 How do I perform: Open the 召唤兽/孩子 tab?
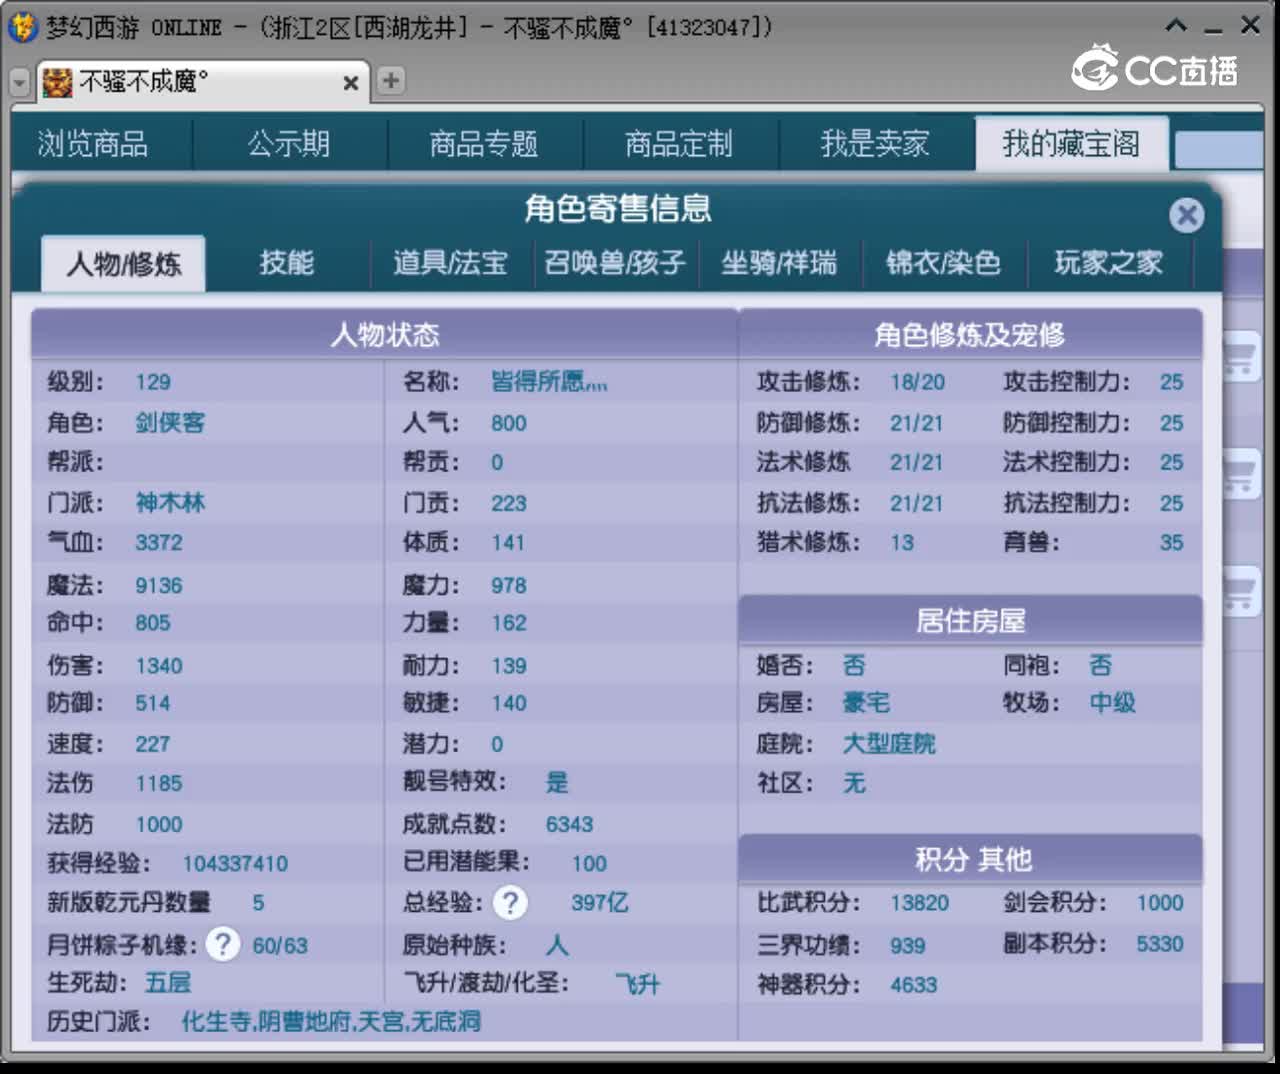click(615, 263)
